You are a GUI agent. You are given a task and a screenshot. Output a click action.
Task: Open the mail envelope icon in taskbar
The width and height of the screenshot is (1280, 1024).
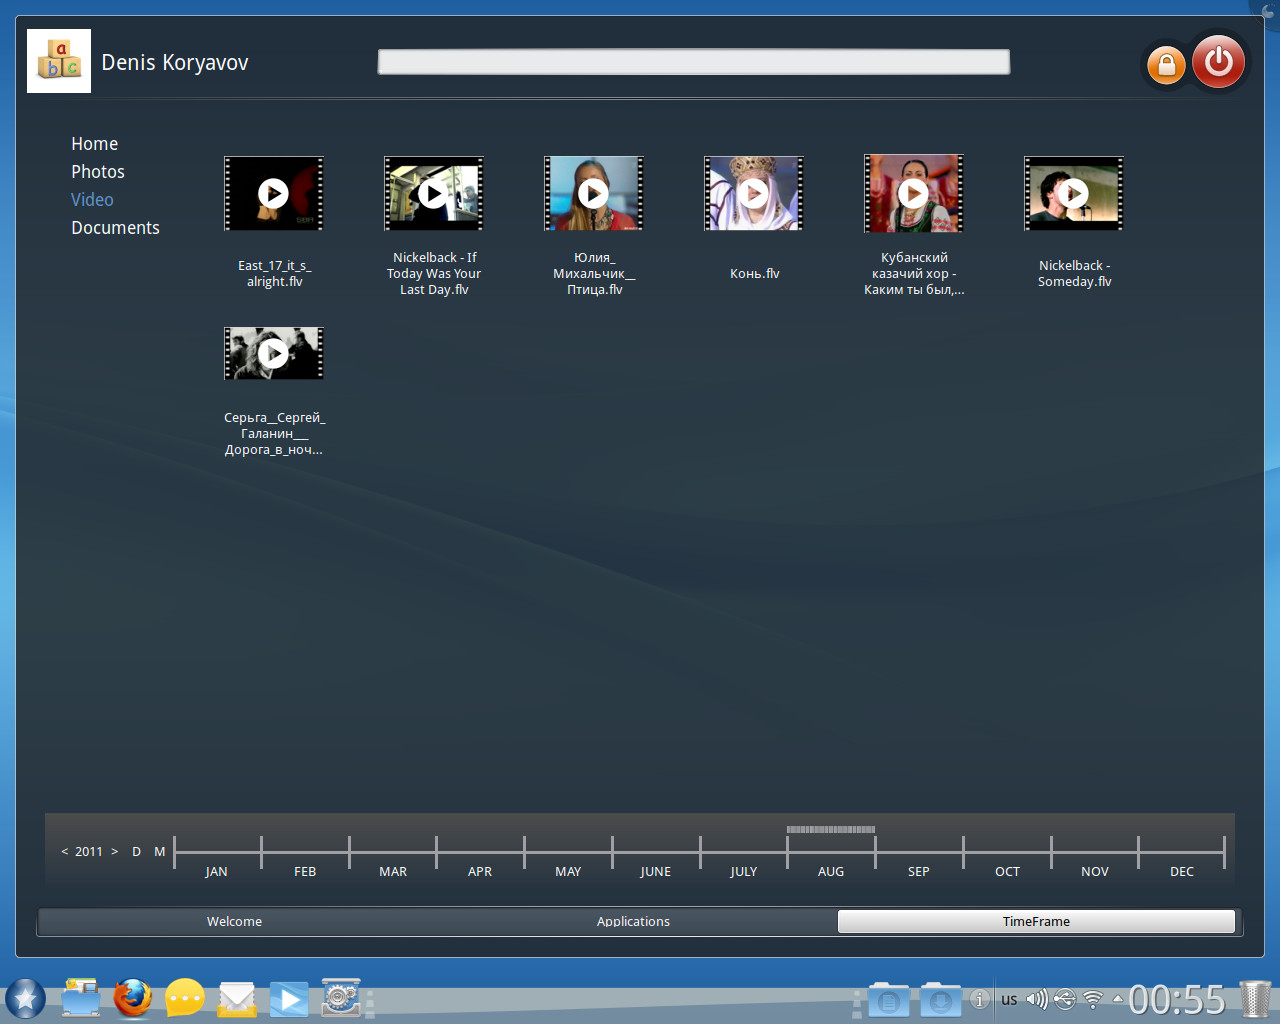(237, 998)
